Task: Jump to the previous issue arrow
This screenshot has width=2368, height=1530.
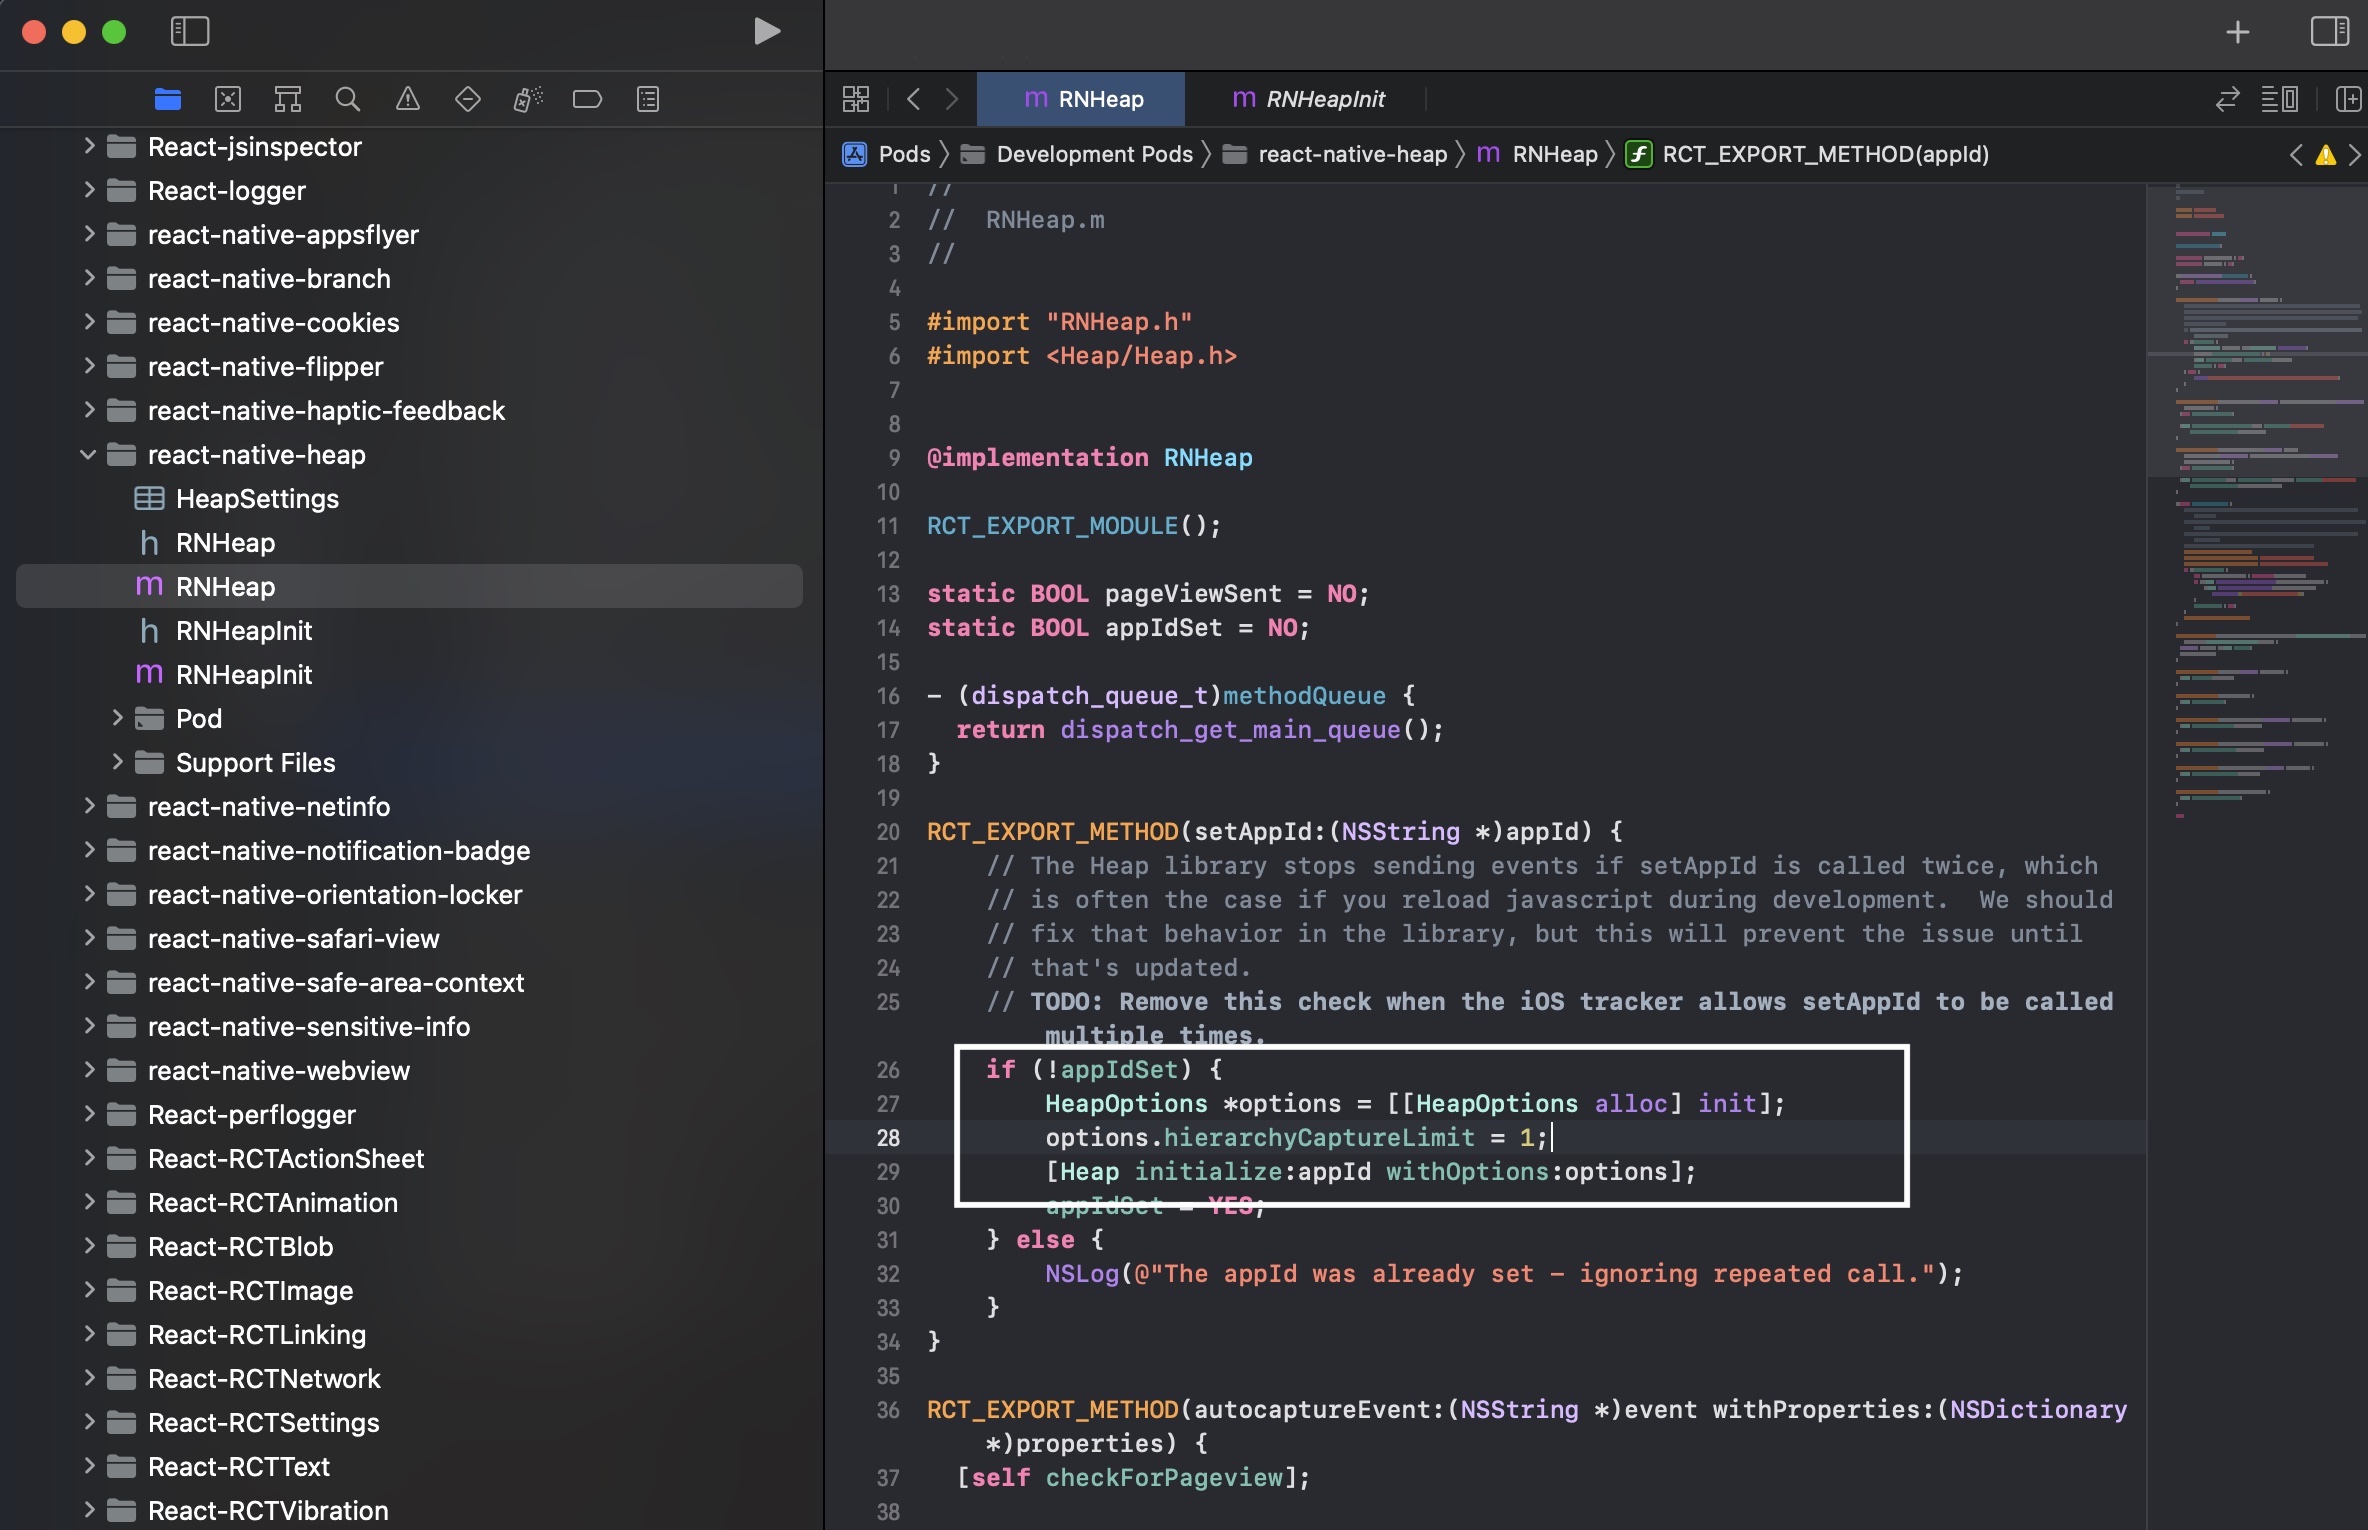Action: (x=2296, y=155)
